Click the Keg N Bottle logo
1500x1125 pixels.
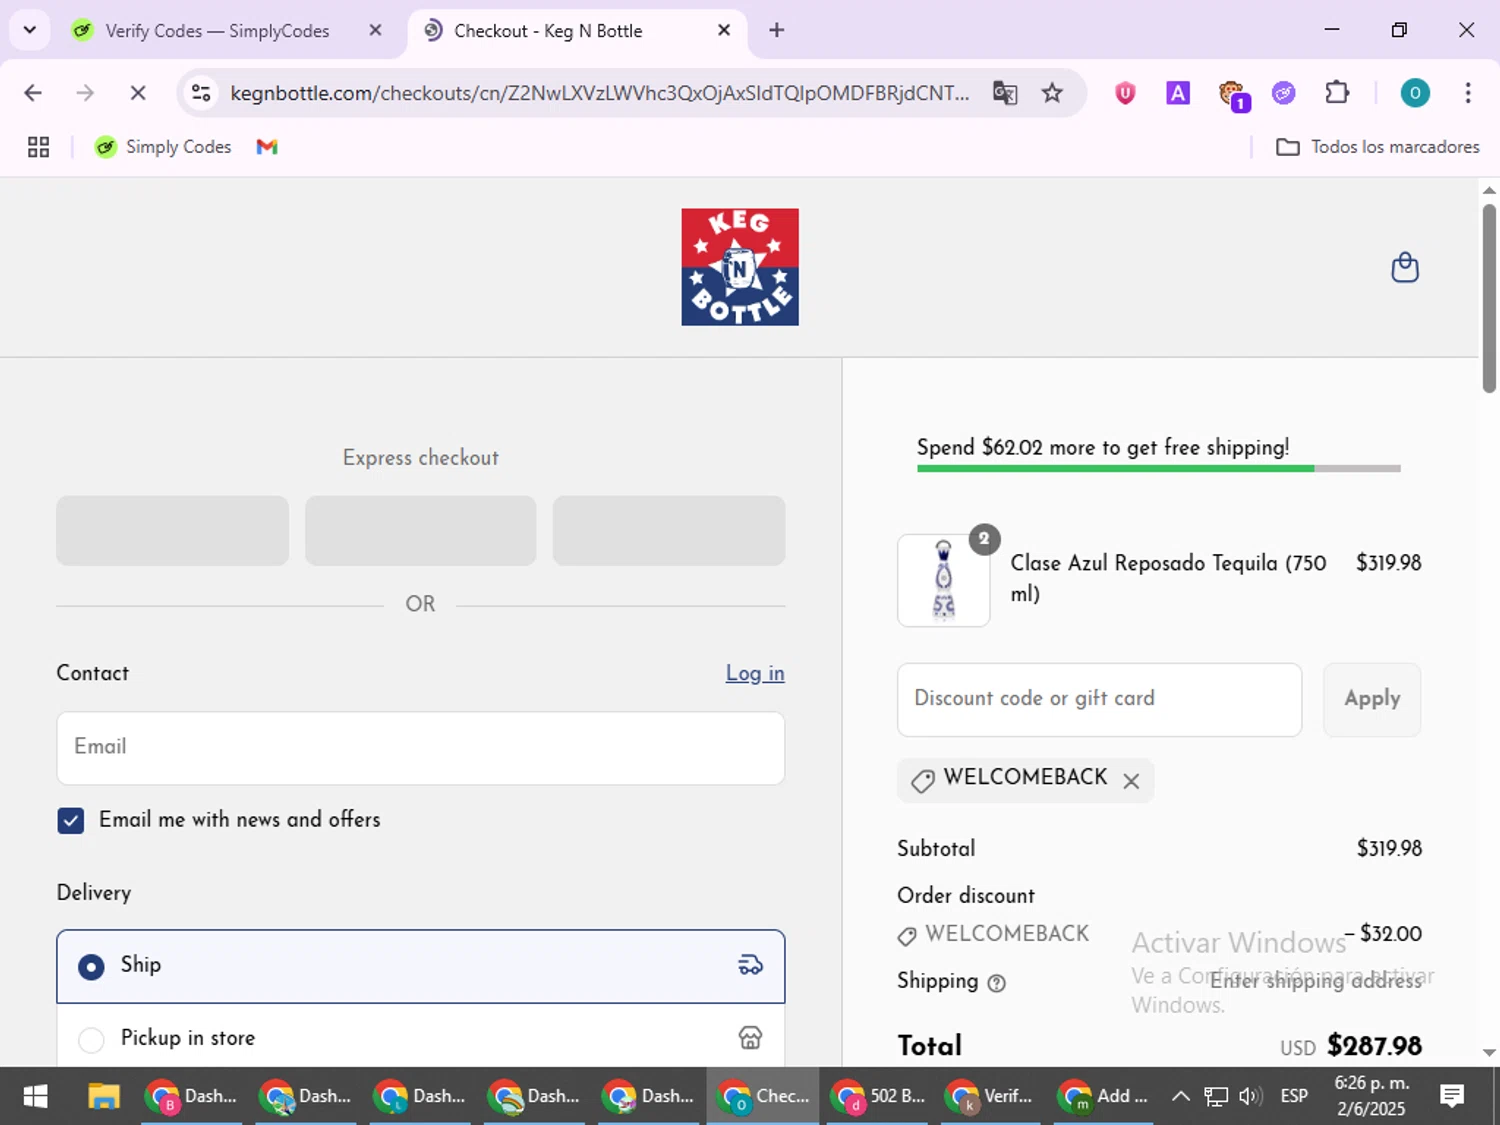pyautogui.click(x=740, y=267)
